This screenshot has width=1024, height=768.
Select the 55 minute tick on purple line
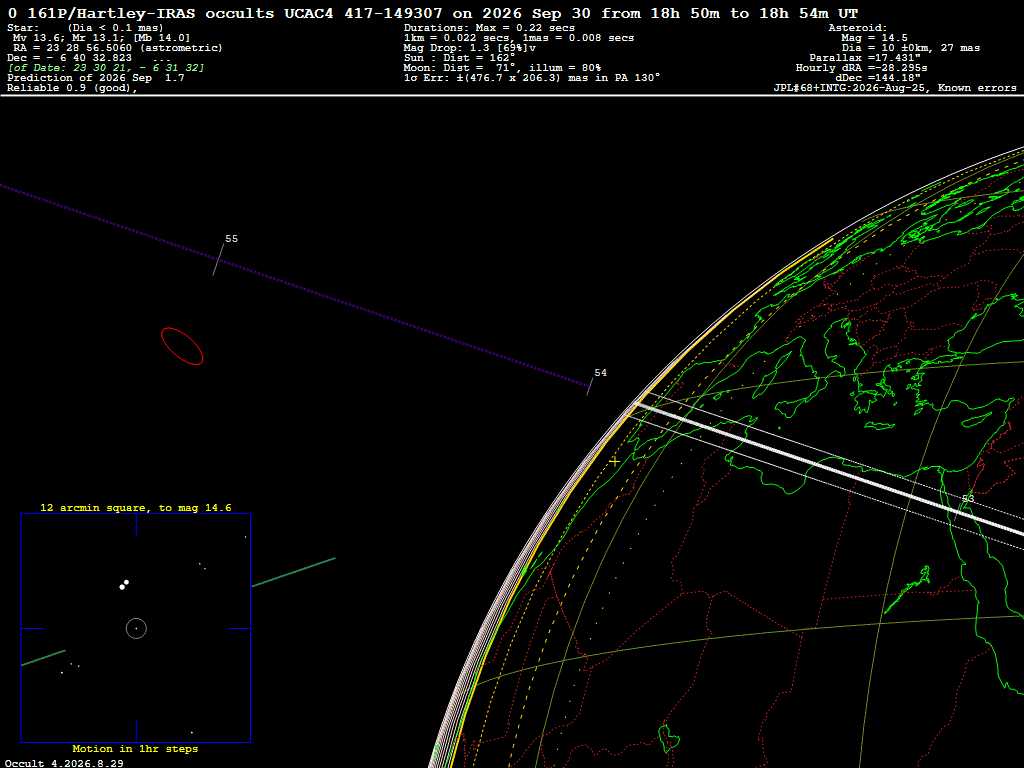click(218, 260)
